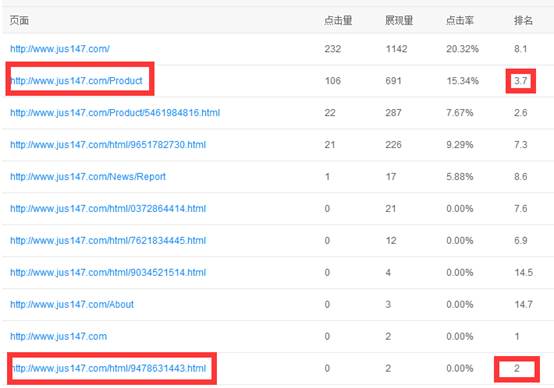Select the click count value 232
The width and height of the screenshot is (554, 388).
(333, 49)
